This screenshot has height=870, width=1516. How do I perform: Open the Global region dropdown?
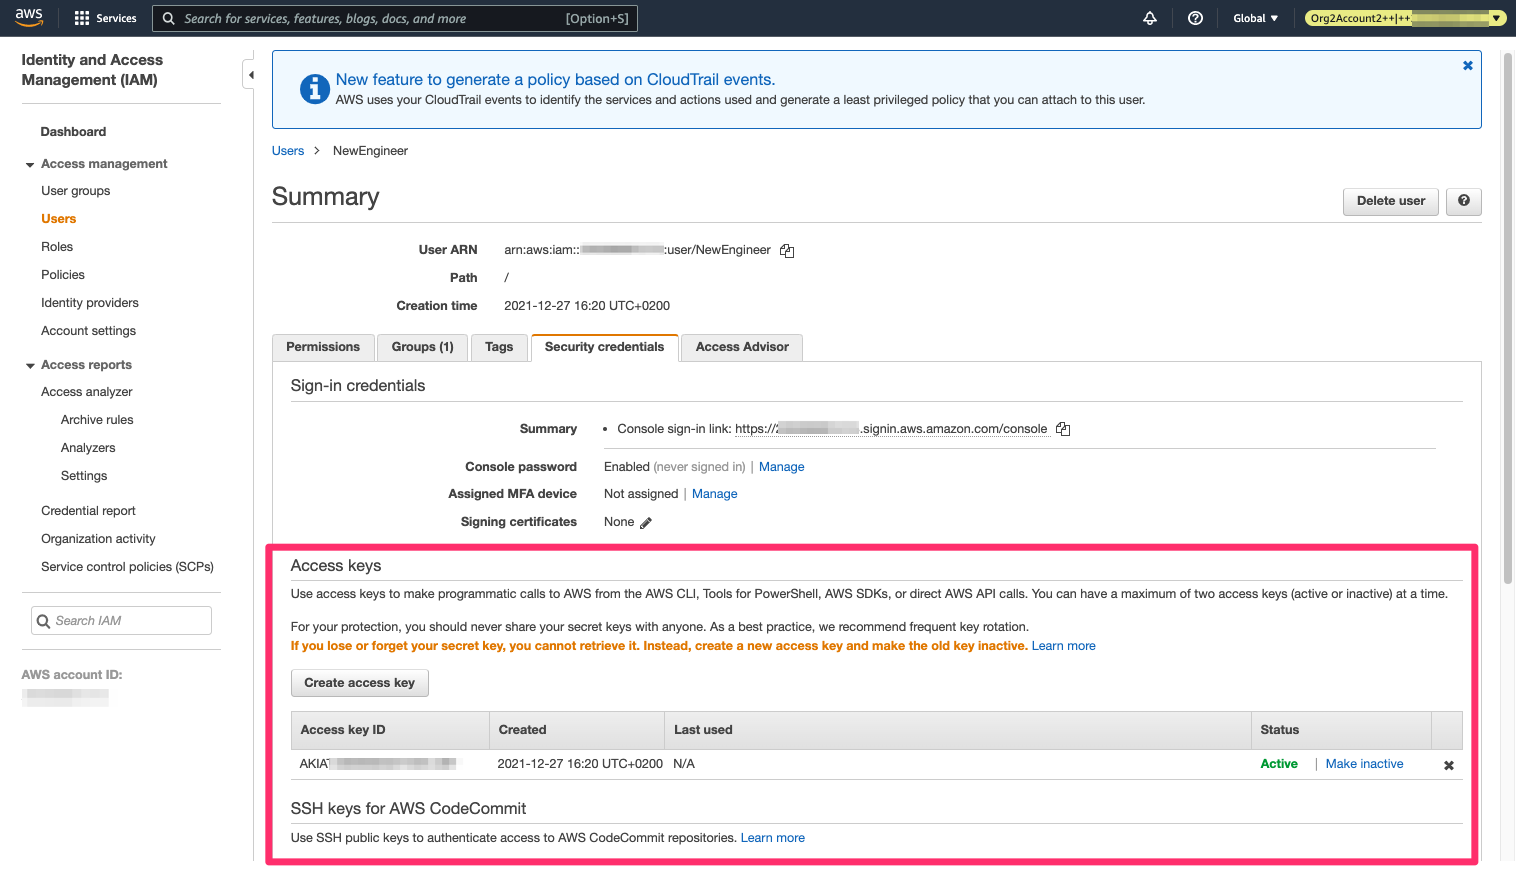pyautogui.click(x=1256, y=18)
